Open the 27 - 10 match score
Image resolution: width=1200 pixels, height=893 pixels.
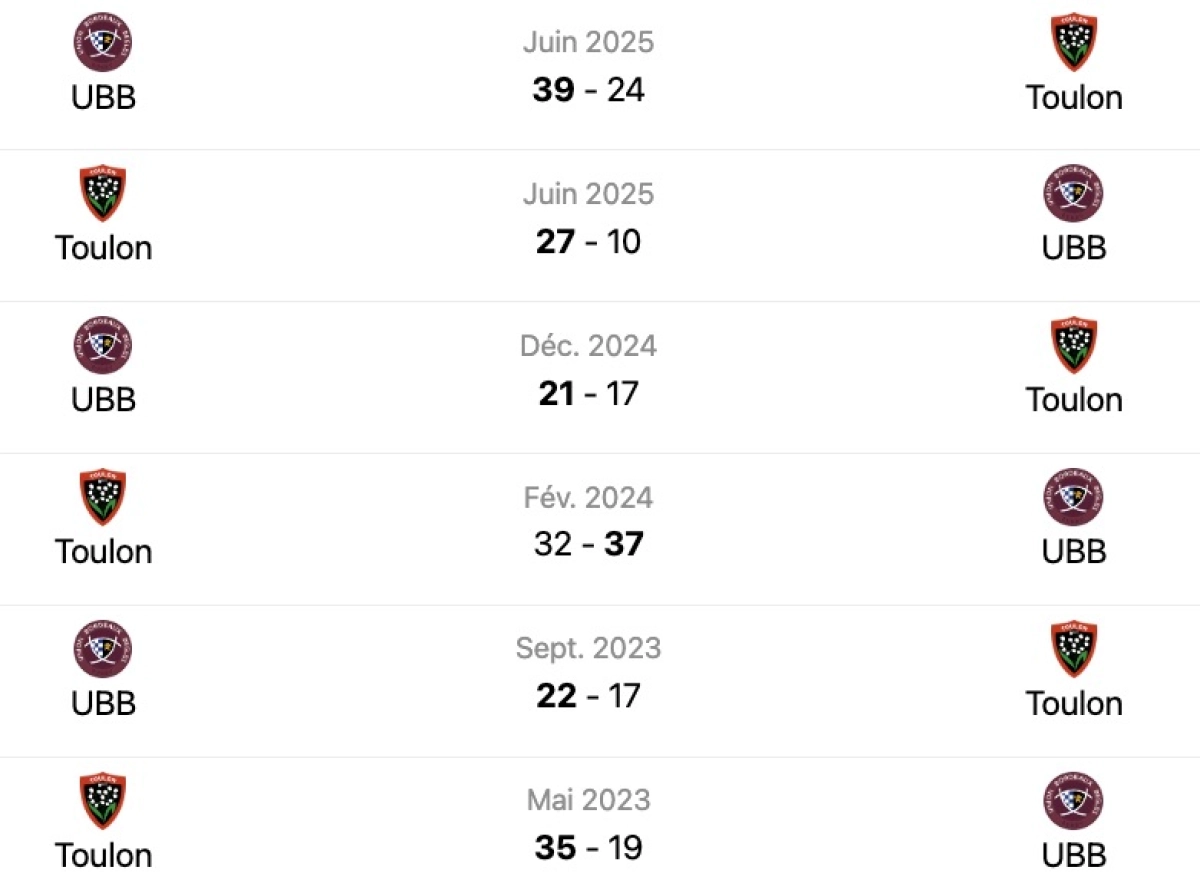tap(588, 242)
